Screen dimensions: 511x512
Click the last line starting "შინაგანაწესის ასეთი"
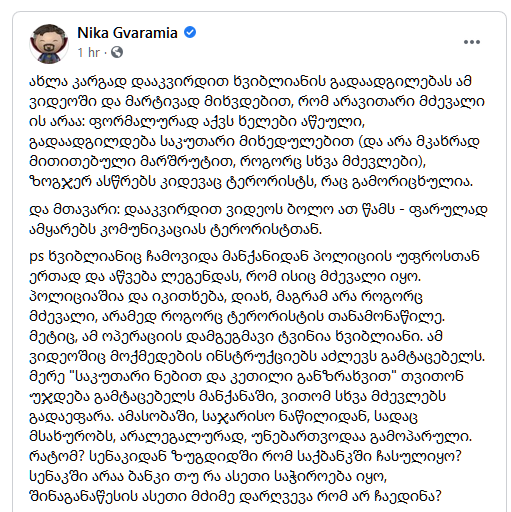tap(235, 497)
